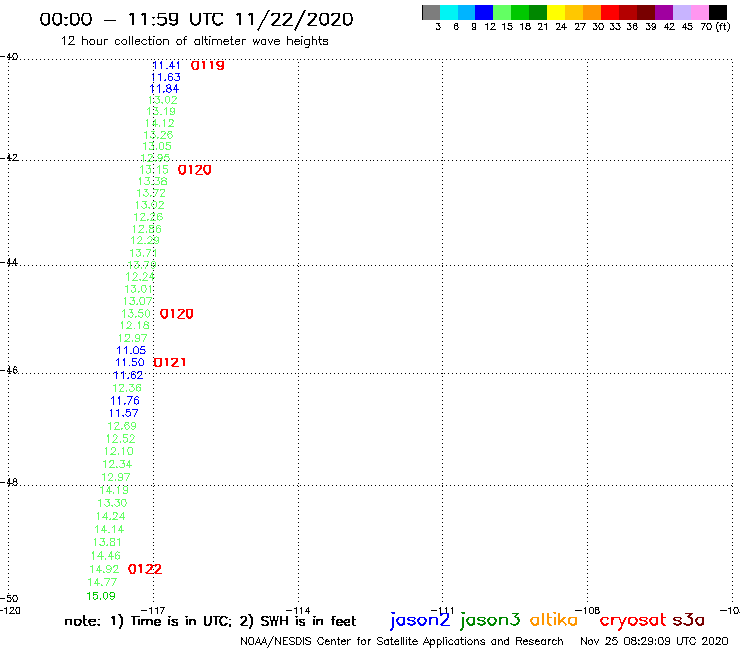Select the value '12.18'
740x650 pixels.
point(135,326)
